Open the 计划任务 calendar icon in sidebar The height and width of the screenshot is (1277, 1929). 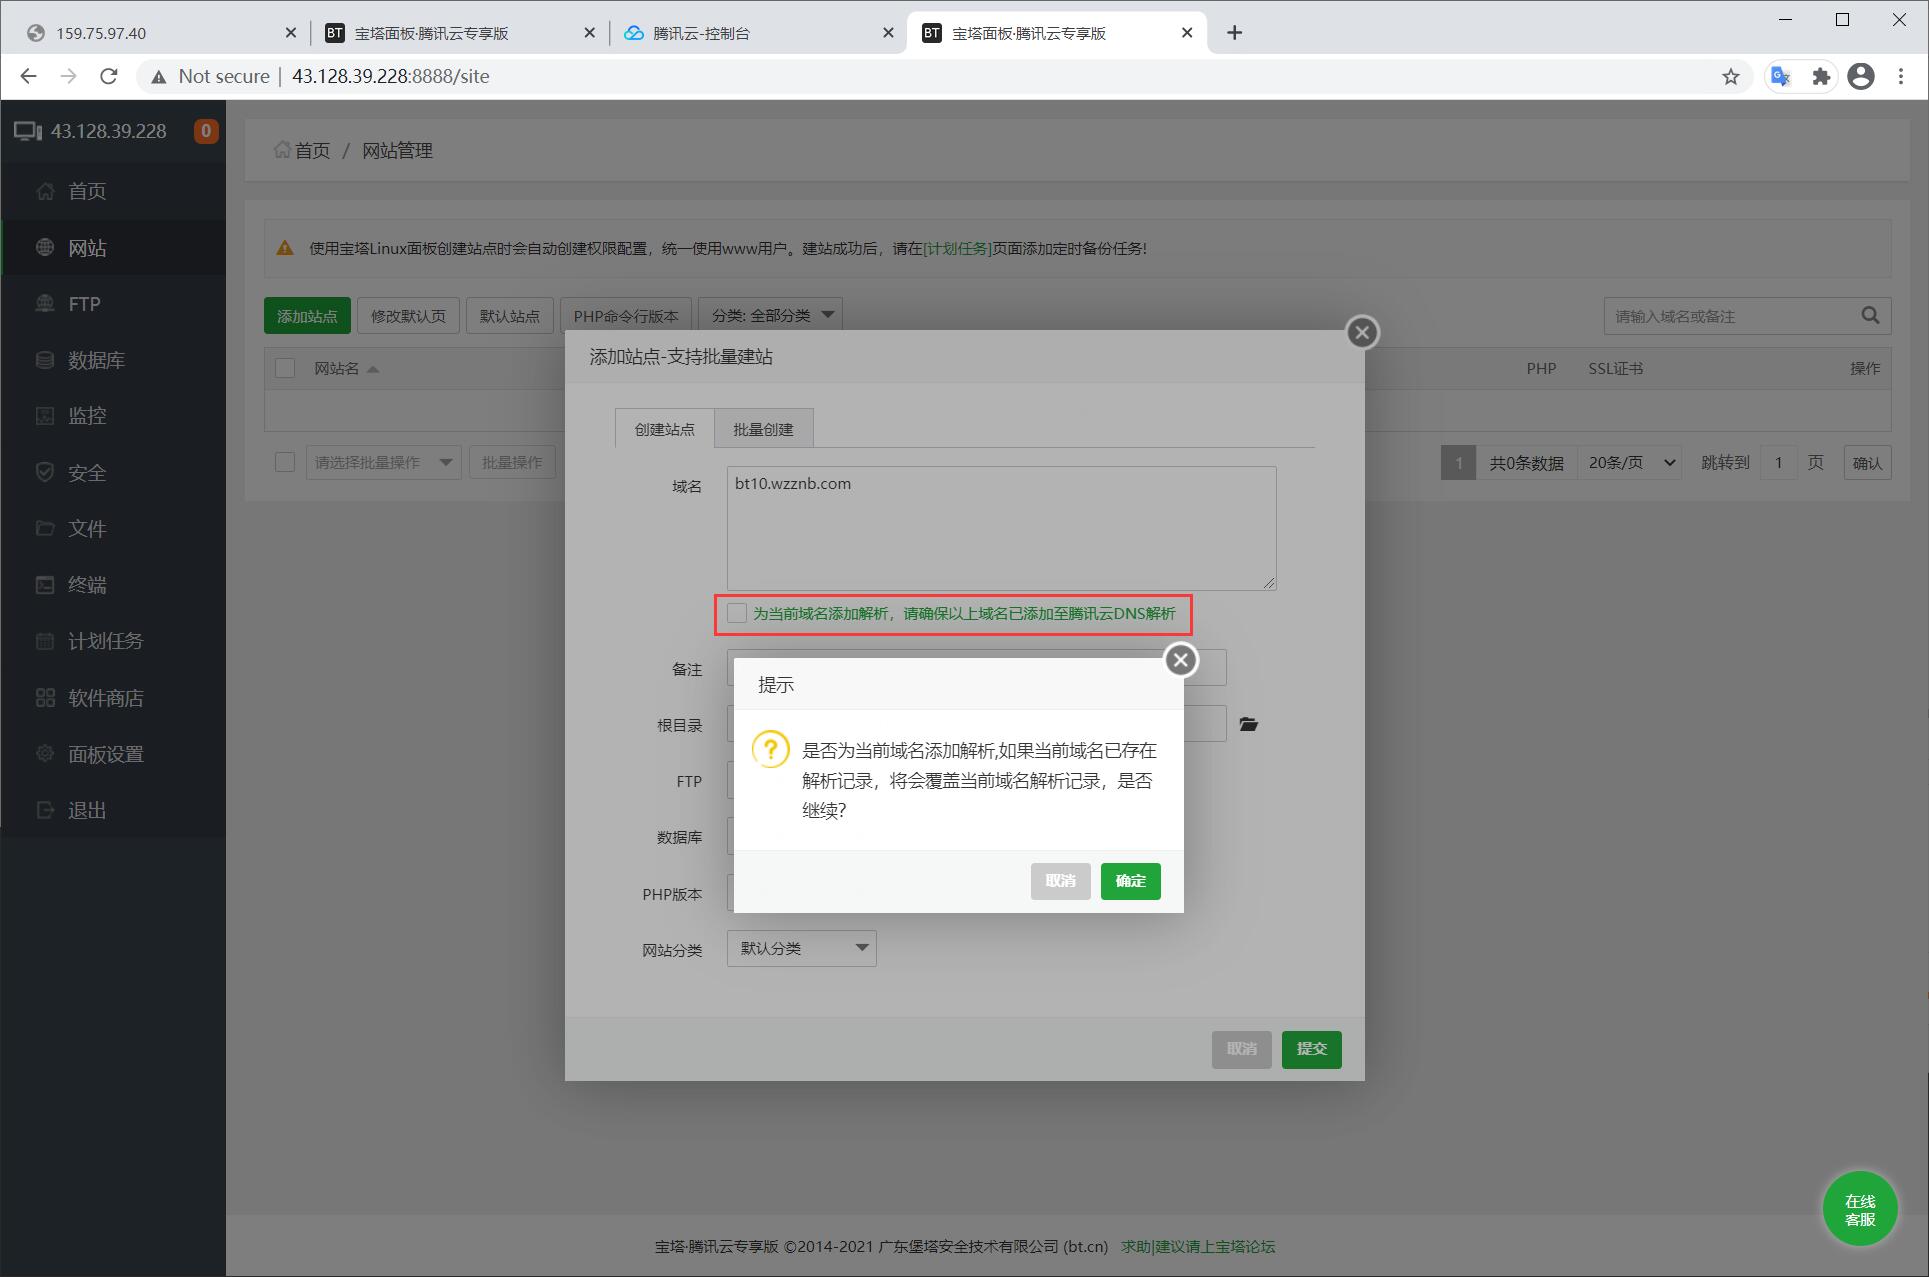pos(45,641)
